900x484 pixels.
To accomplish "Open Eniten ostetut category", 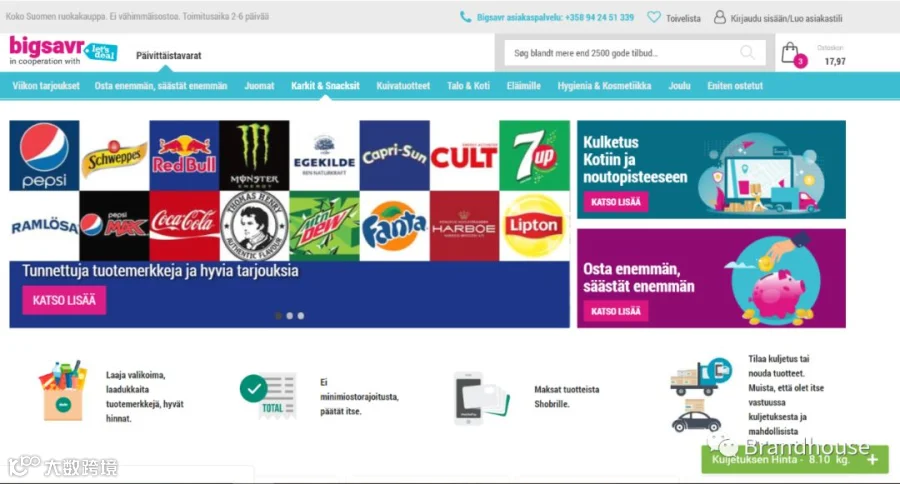I will pos(735,86).
